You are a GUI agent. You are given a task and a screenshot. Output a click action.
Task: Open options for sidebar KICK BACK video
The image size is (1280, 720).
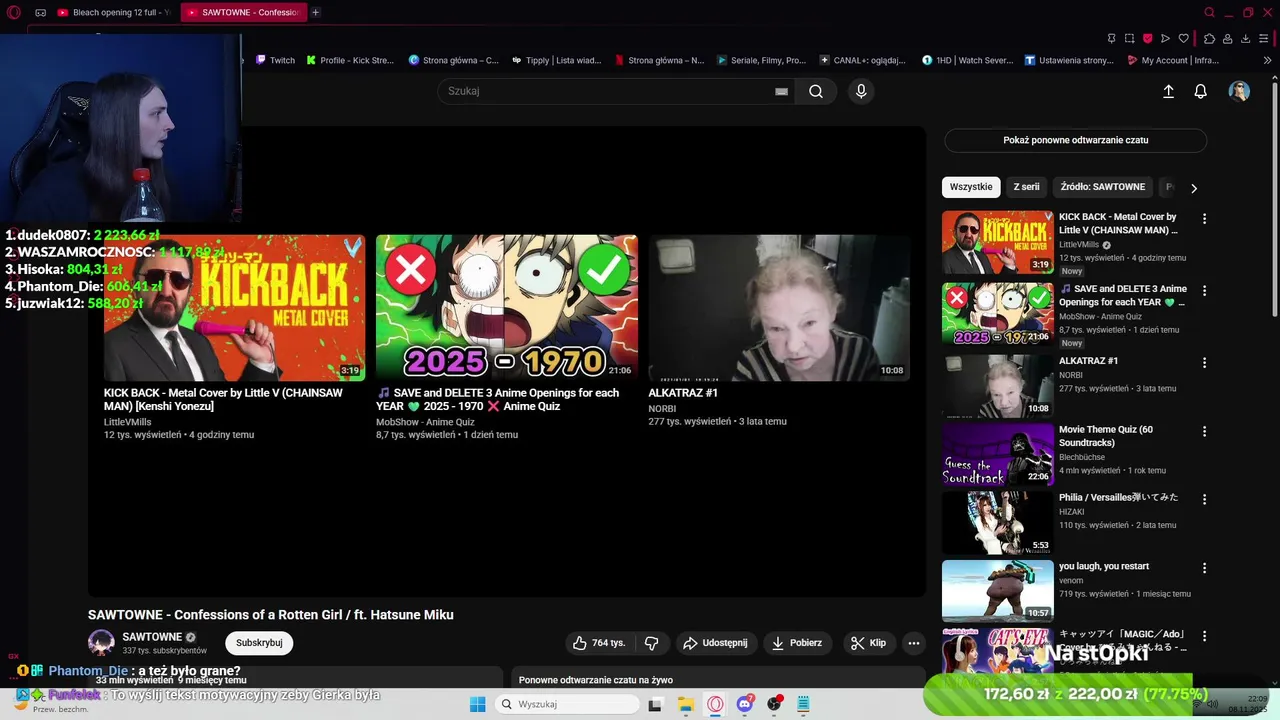1204,218
